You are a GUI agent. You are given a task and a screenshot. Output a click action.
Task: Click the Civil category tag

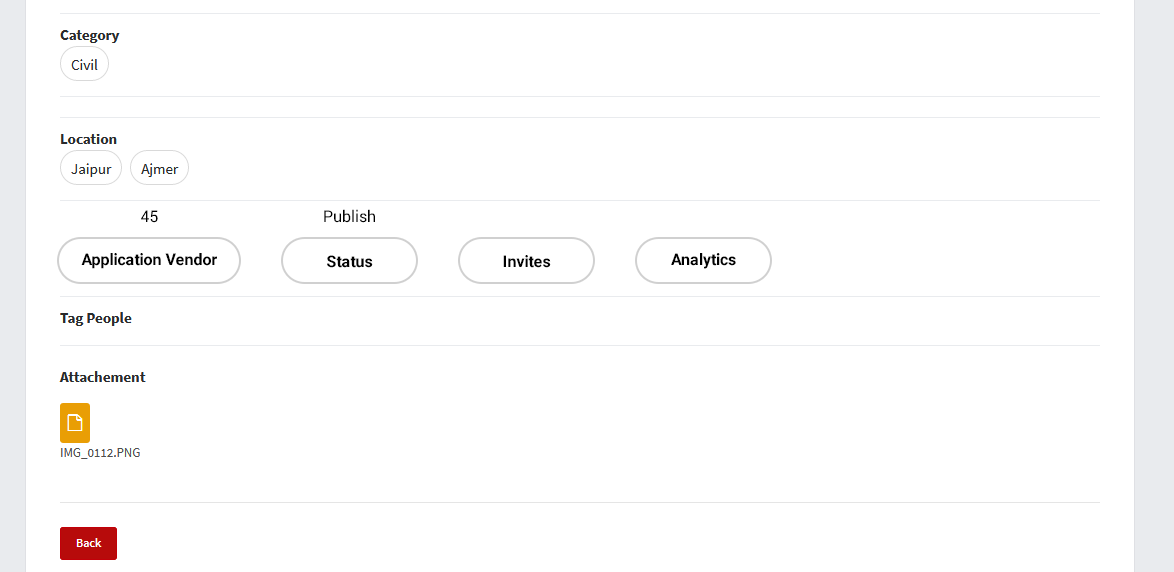[84, 65]
